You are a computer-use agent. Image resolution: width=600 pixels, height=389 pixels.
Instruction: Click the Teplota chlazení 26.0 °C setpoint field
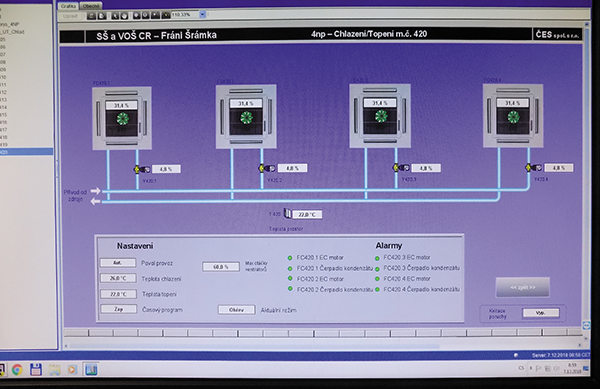pos(118,278)
